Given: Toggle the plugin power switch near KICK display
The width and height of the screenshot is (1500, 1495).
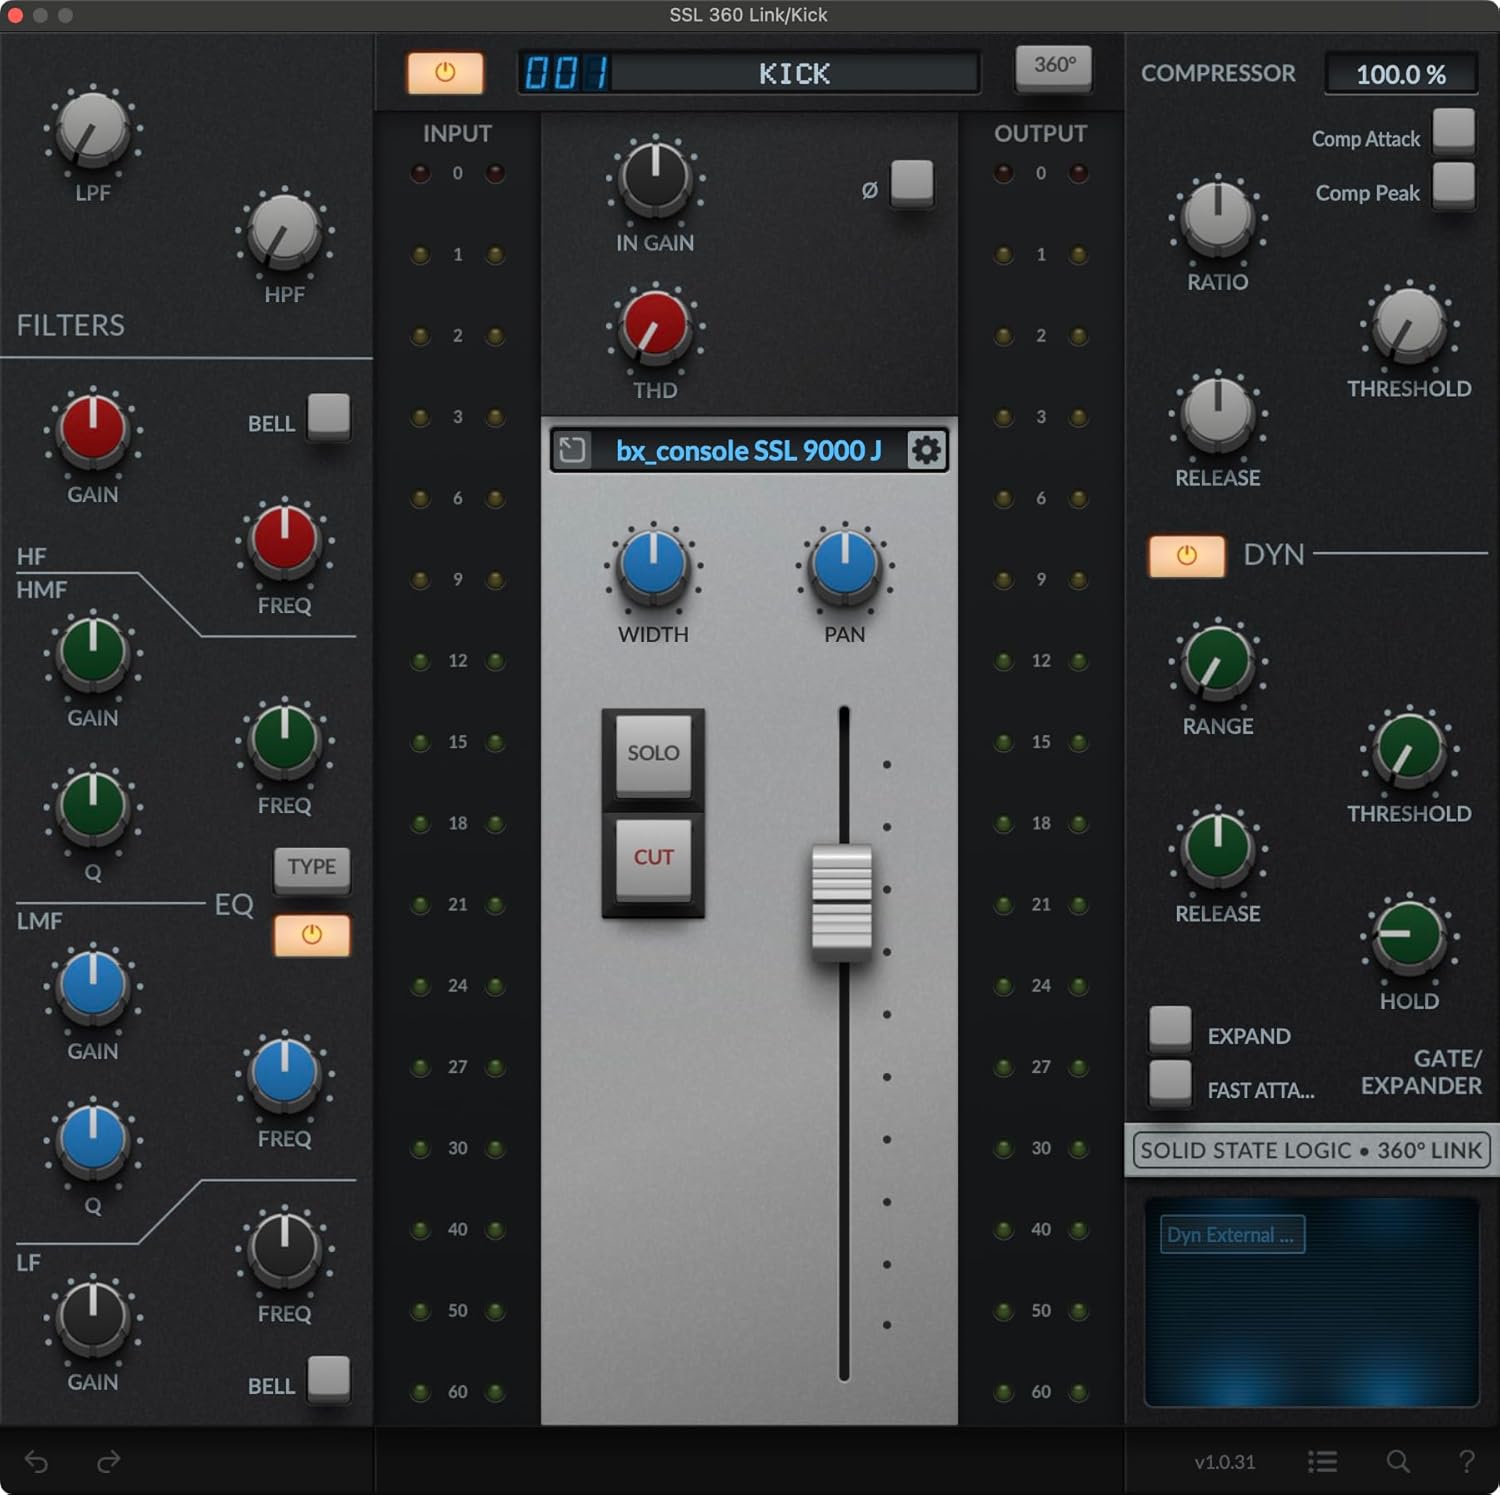Looking at the screenshot, I should point(444,72).
